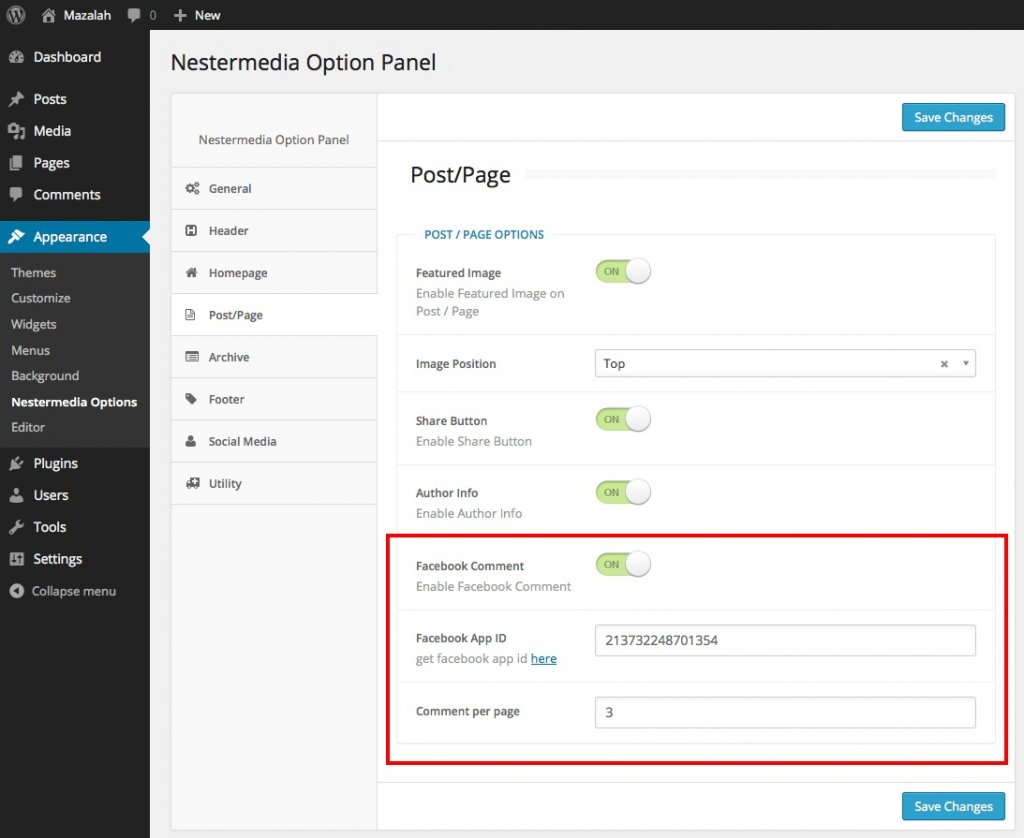Image resolution: width=1024 pixels, height=838 pixels.
Task: Click the Media icon in sidebar
Action: [x=16, y=131]
